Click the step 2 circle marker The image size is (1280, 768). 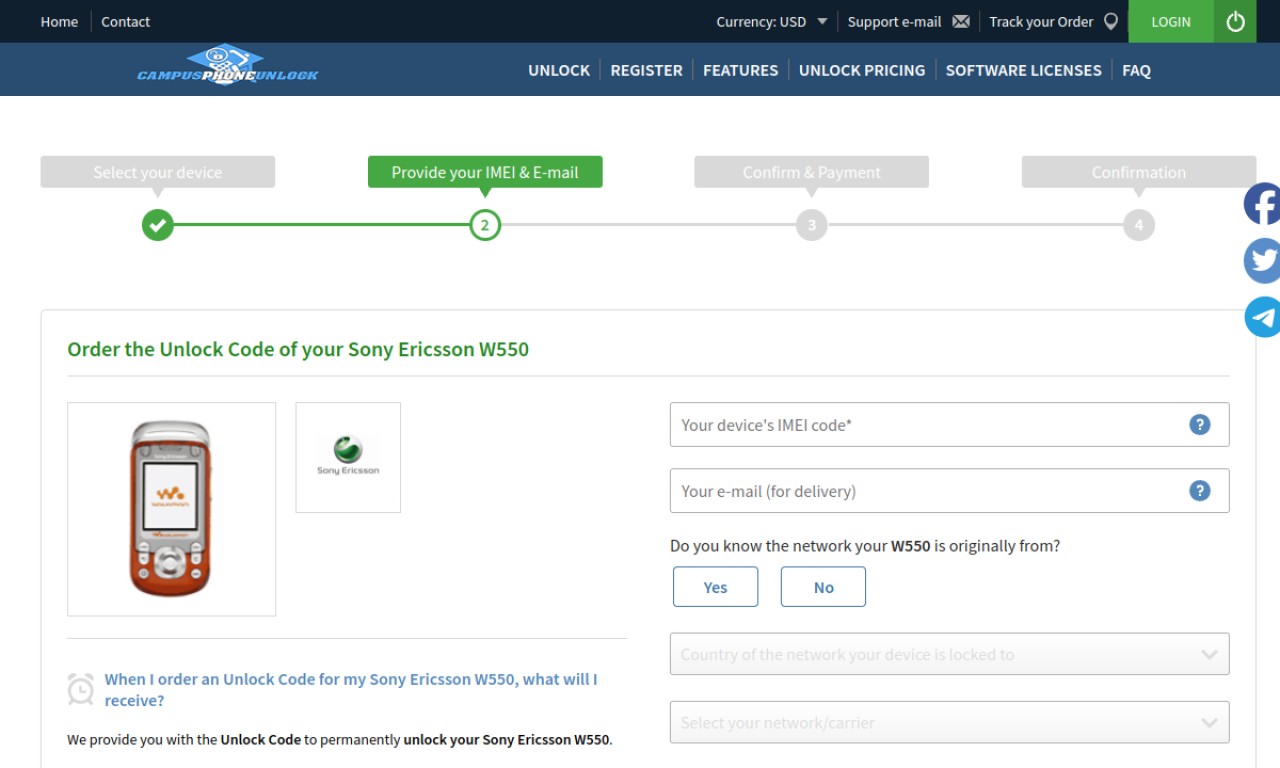pyautogui.click(x=485, y=225)
